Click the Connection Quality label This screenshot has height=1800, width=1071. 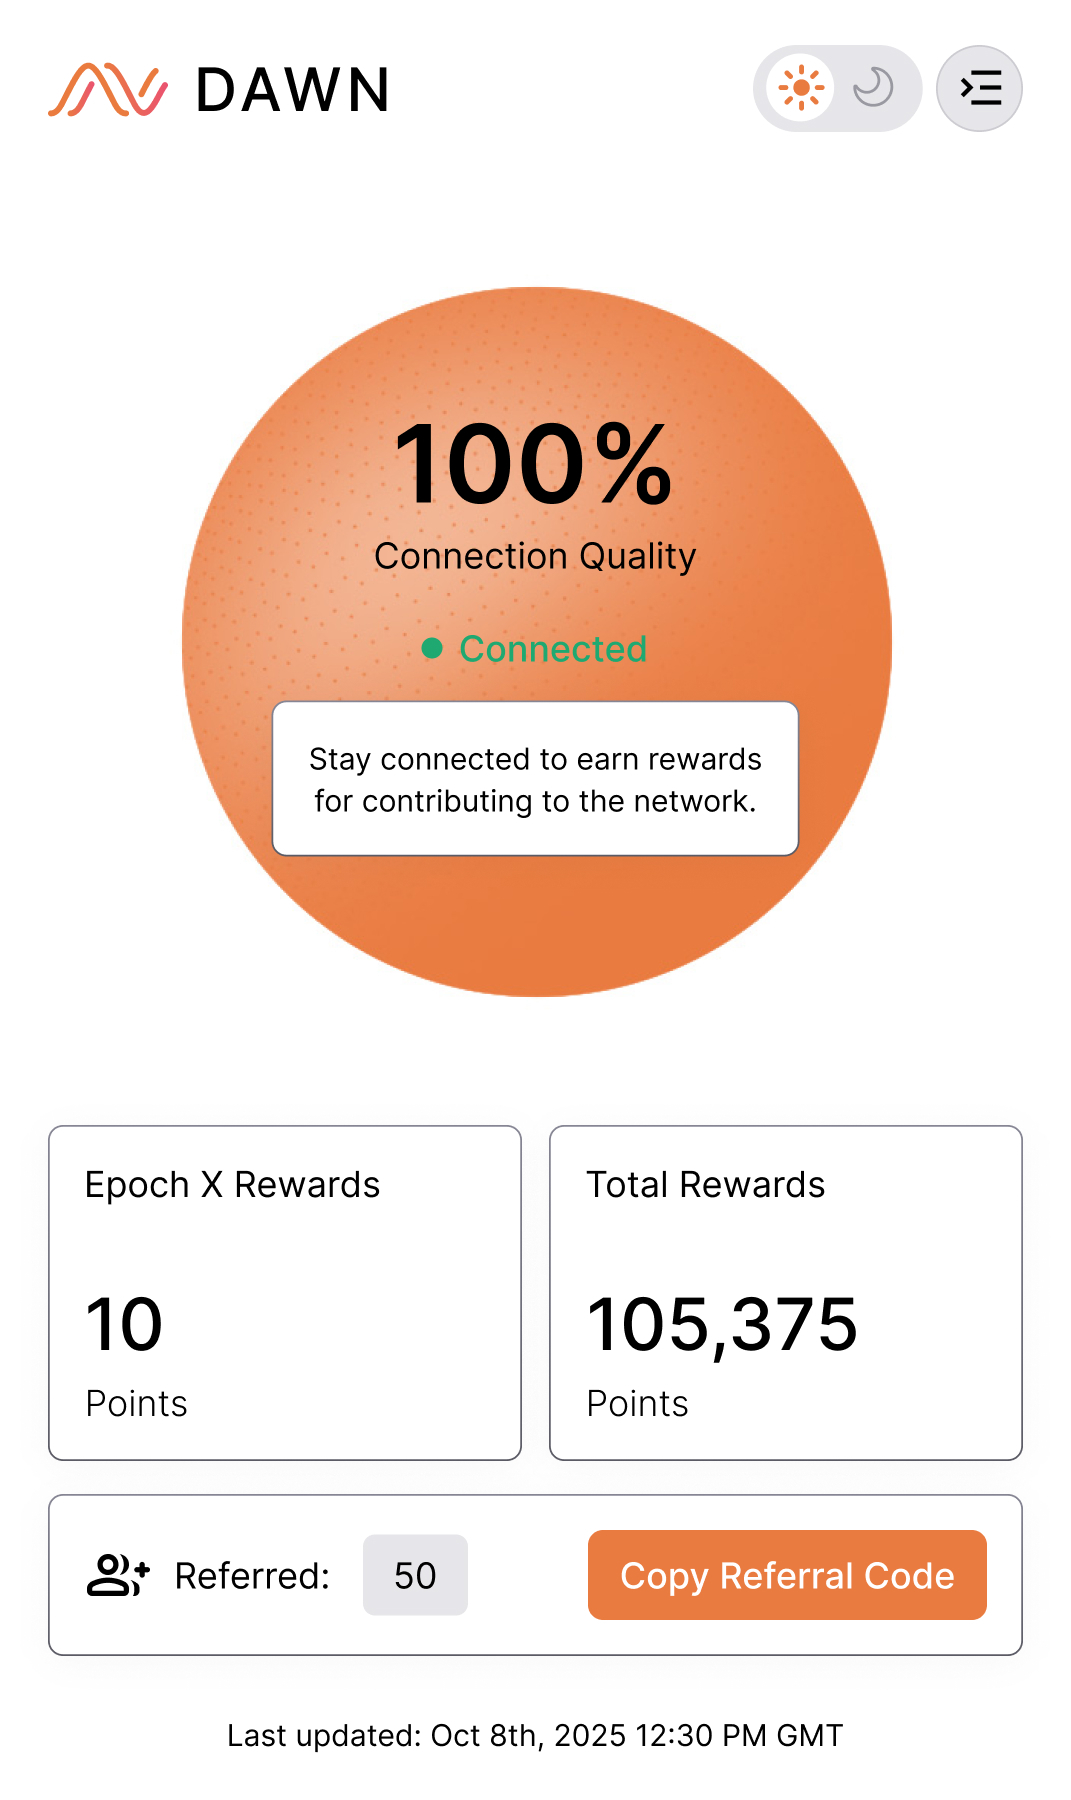[x=535, y=556]
